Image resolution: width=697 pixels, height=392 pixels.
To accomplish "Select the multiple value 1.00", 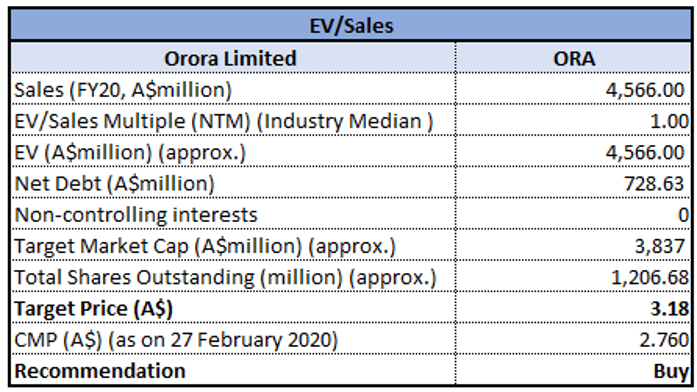I will click(573, 120).
